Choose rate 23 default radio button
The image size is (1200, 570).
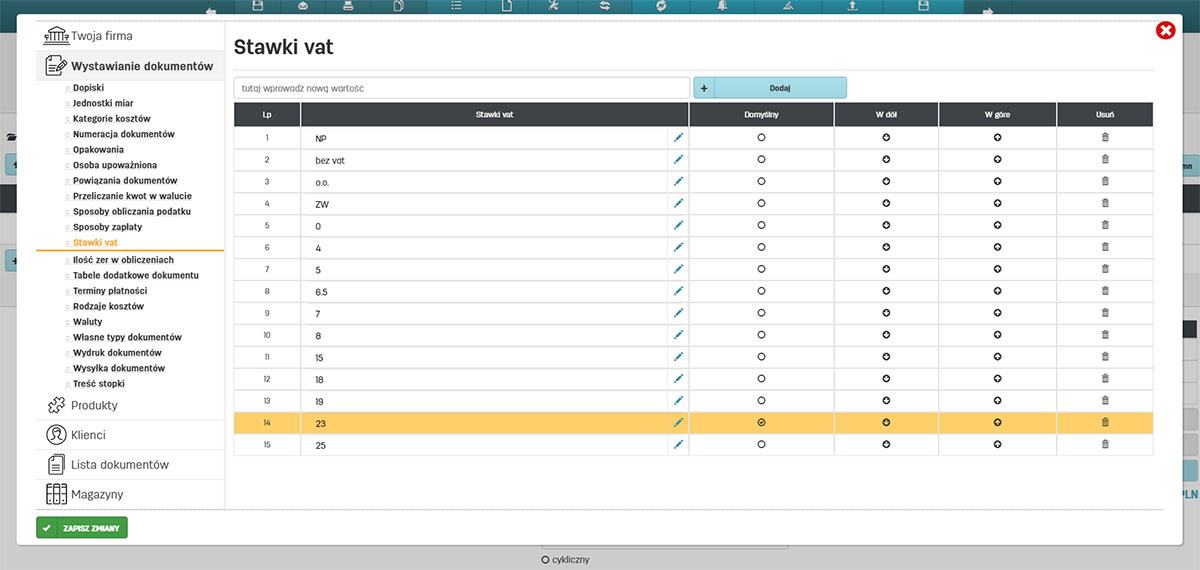coord(761,422)
